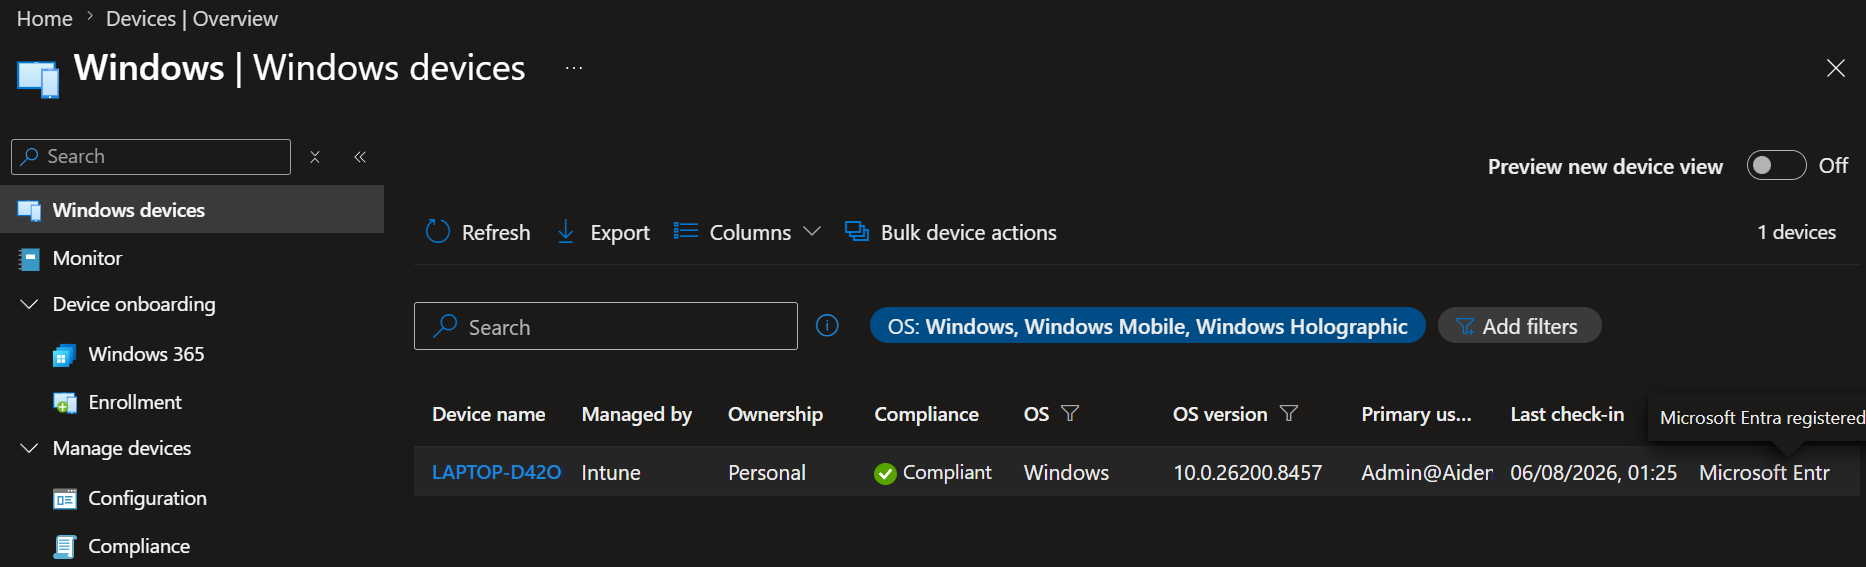Open device LAPTOP-D42O link
Image resolution: width=1866 pixels, height=567 pixels.
496,472
